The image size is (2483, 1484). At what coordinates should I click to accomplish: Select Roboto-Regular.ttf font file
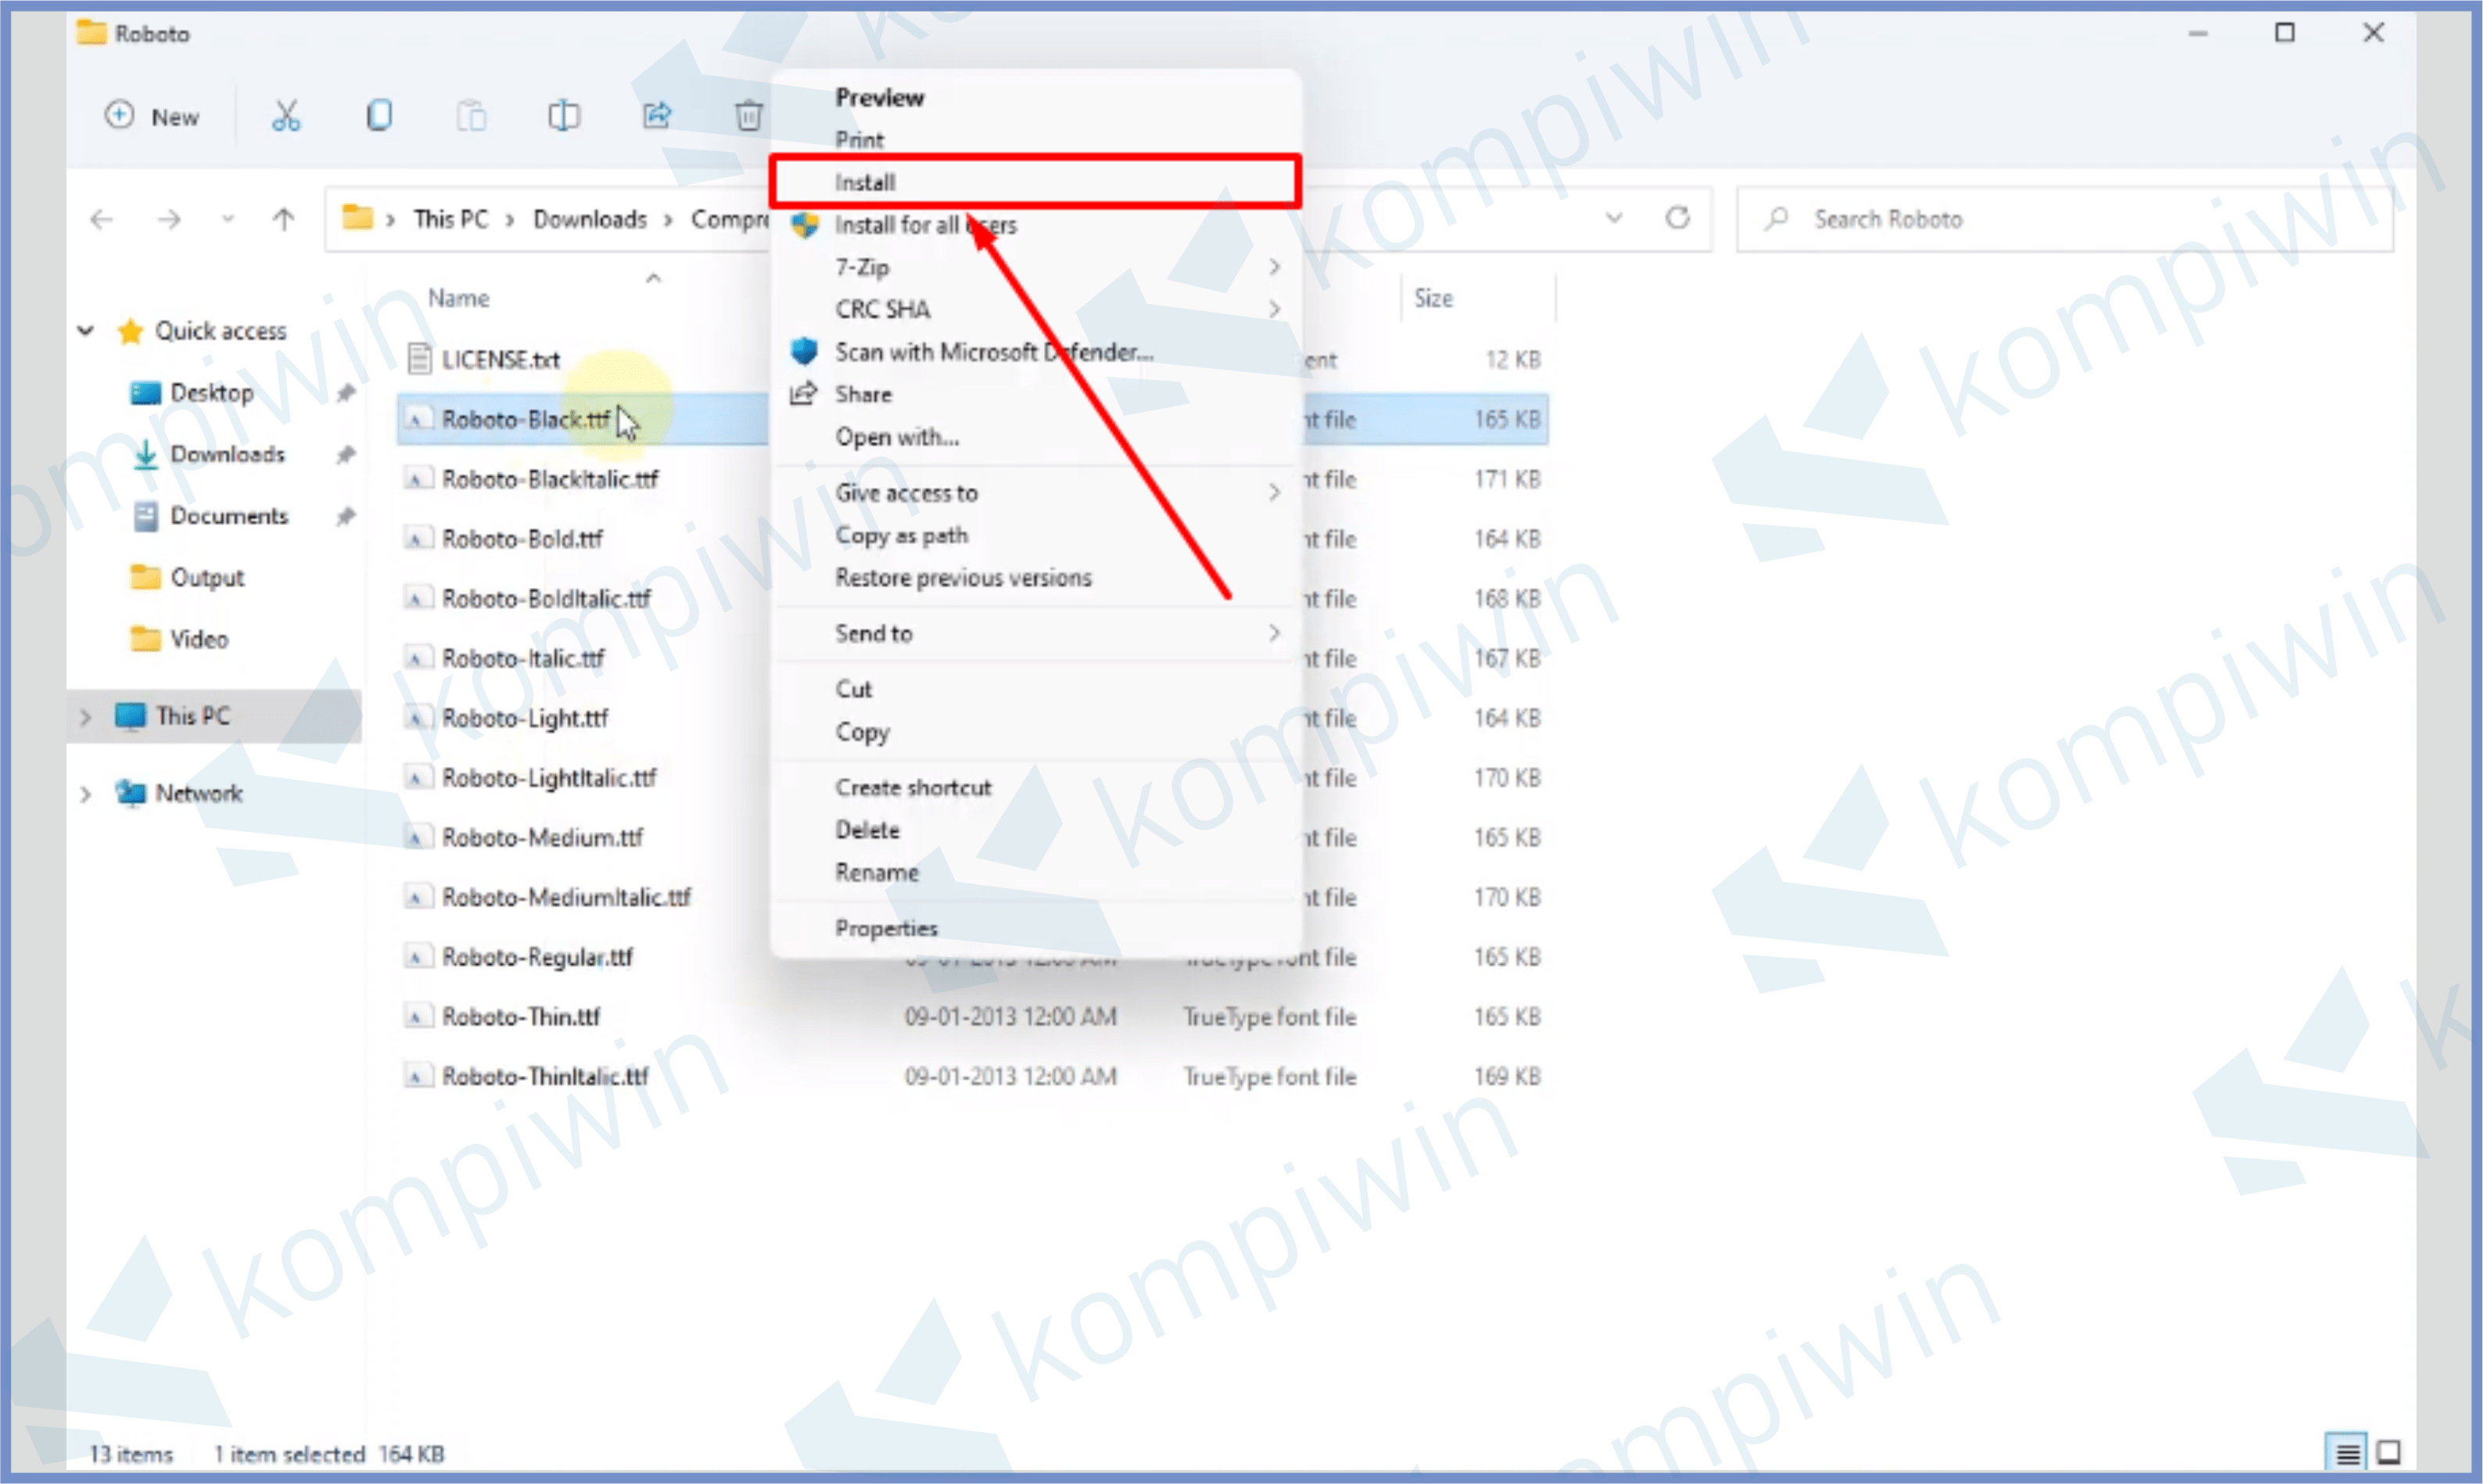click(536, 955)
